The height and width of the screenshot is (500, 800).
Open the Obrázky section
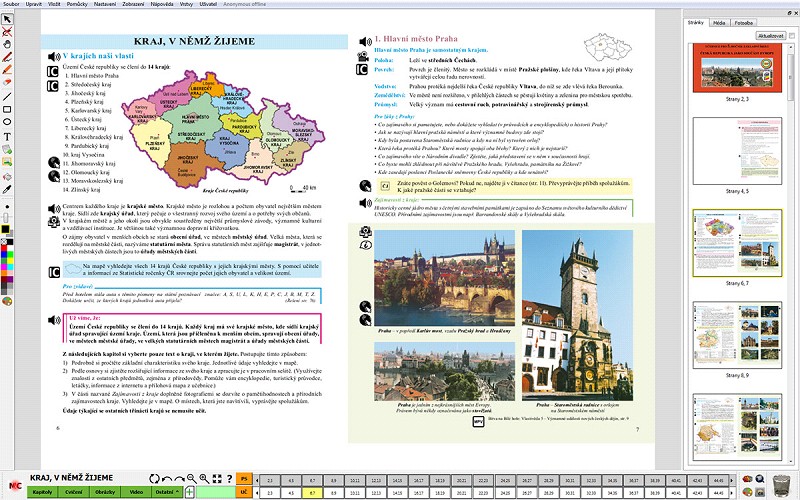[105, 492]
